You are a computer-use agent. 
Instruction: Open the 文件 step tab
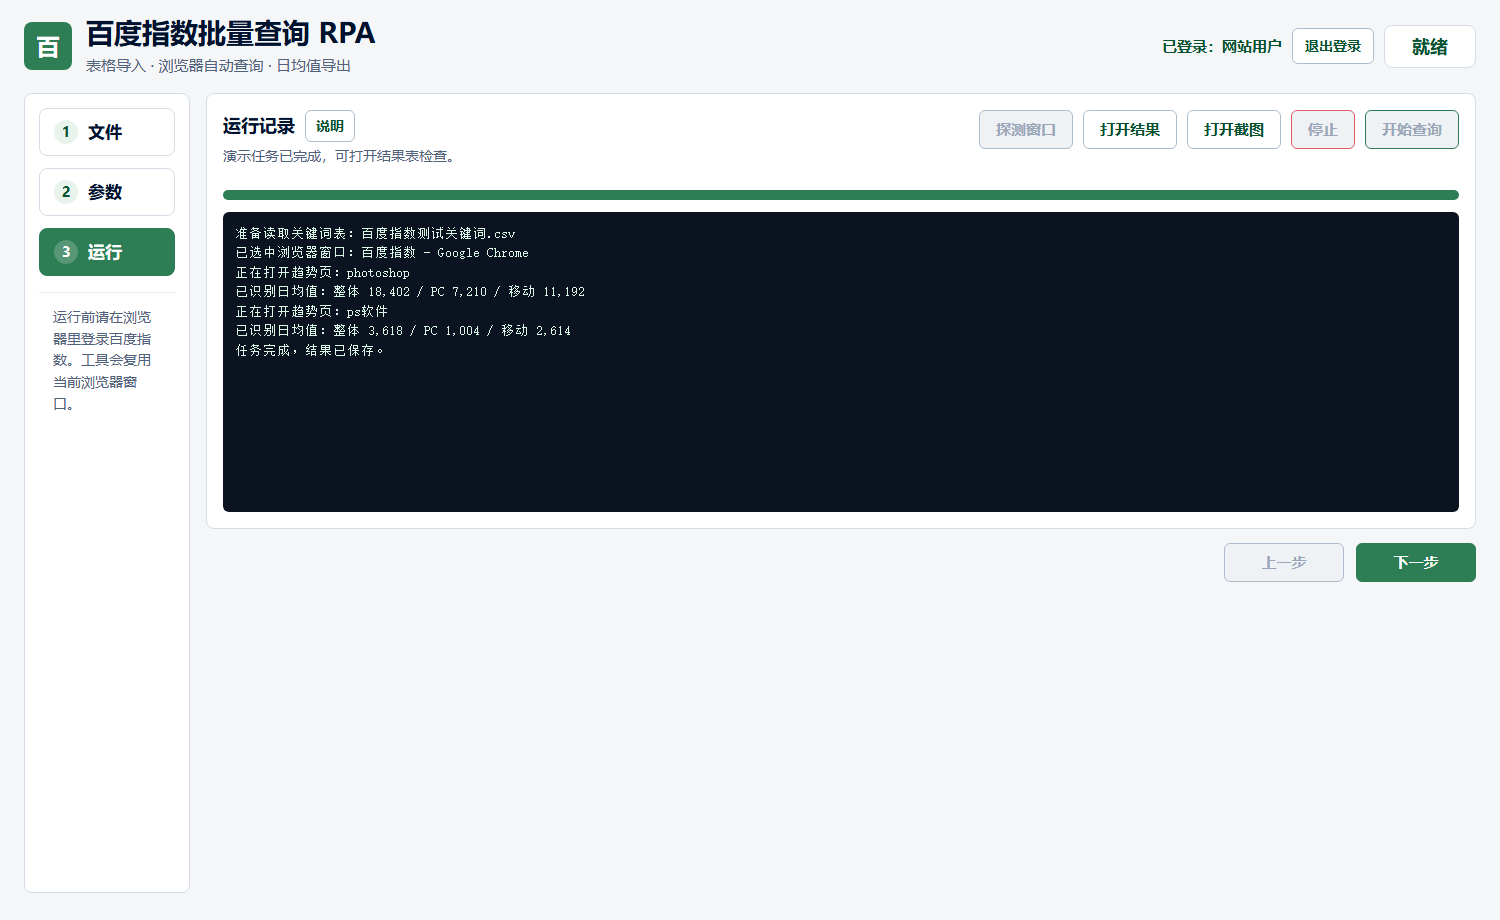[x=107, y=132]
